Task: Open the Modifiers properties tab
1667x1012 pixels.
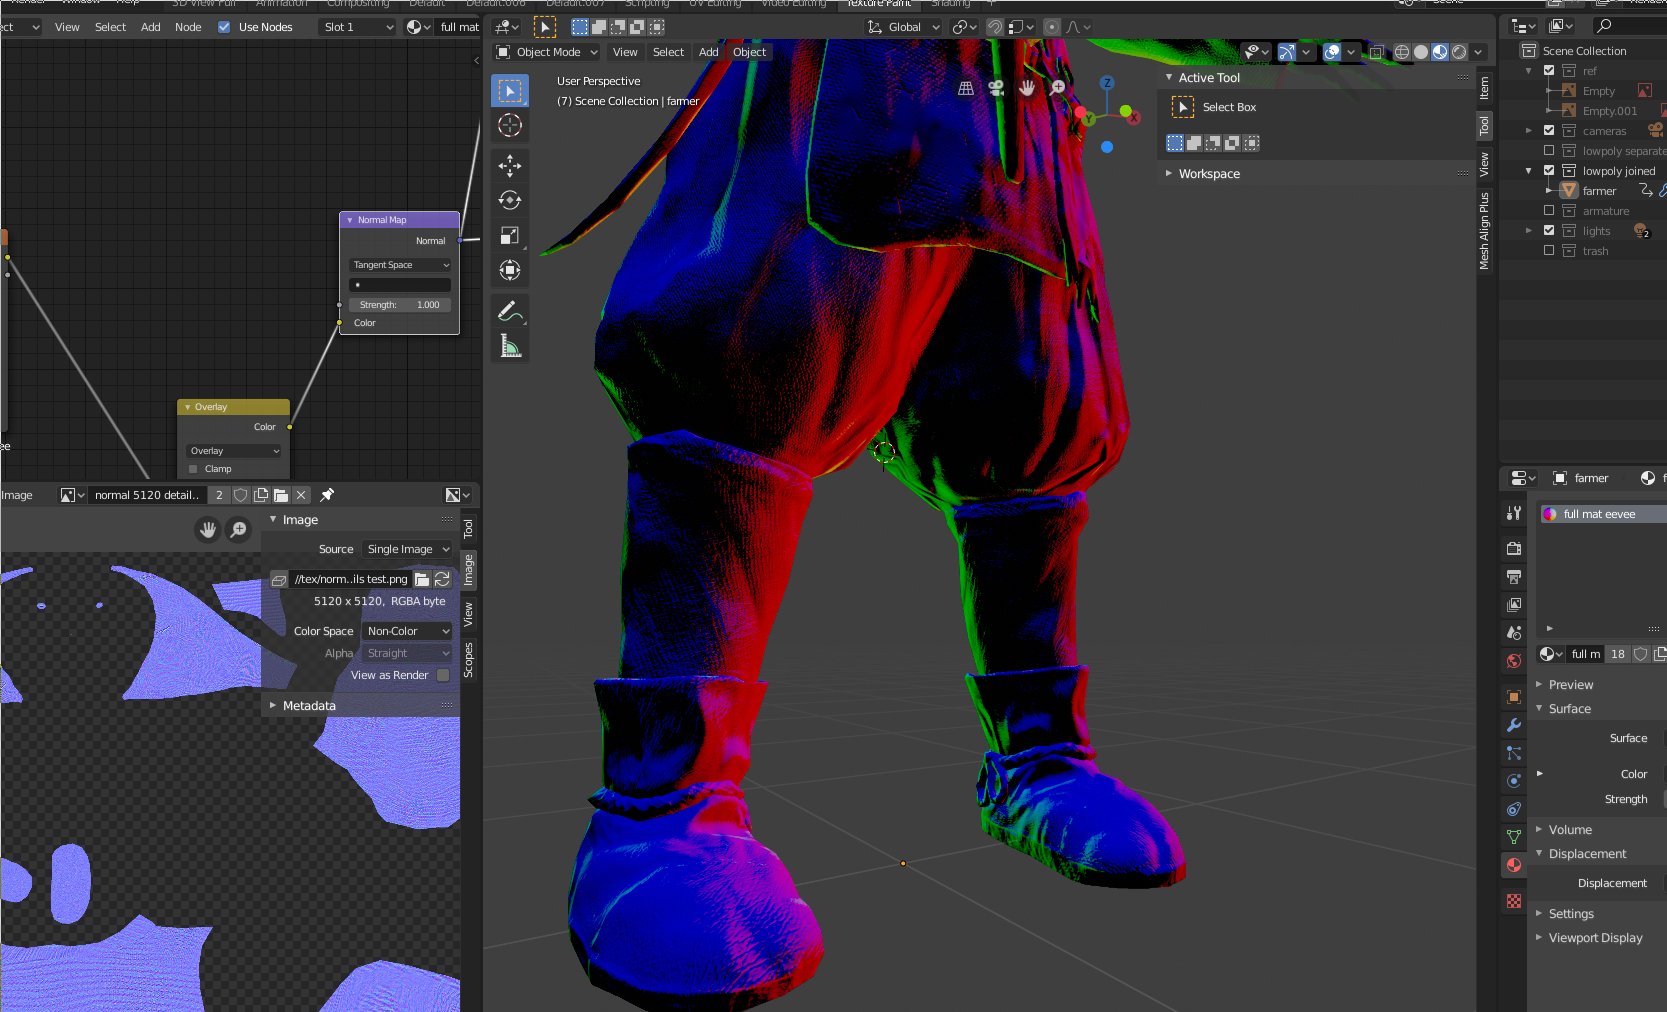Action: 1514,725
